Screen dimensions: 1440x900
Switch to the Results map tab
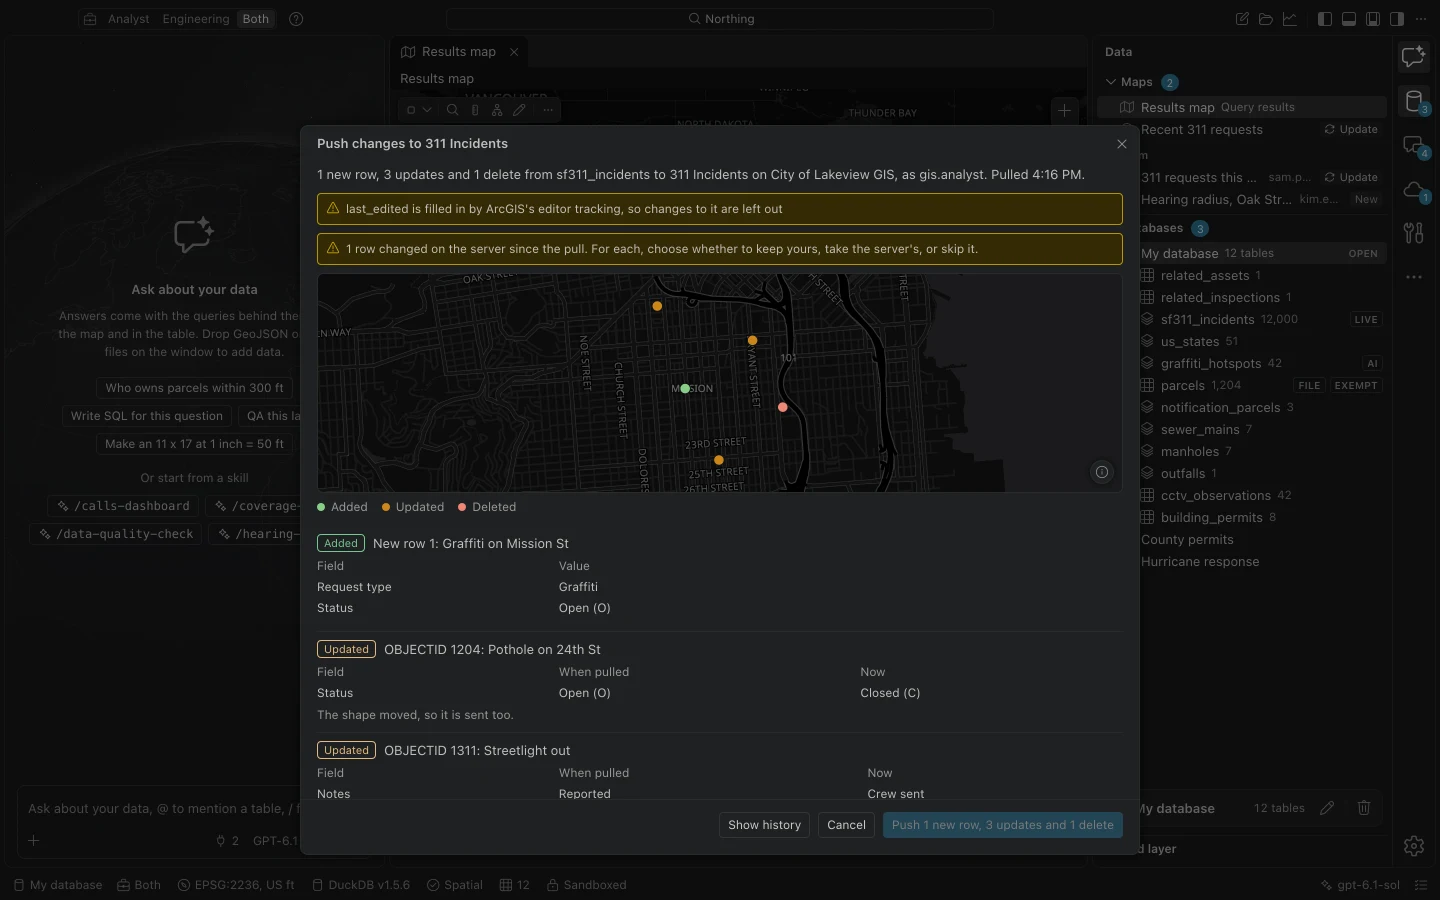click(458, 52)
